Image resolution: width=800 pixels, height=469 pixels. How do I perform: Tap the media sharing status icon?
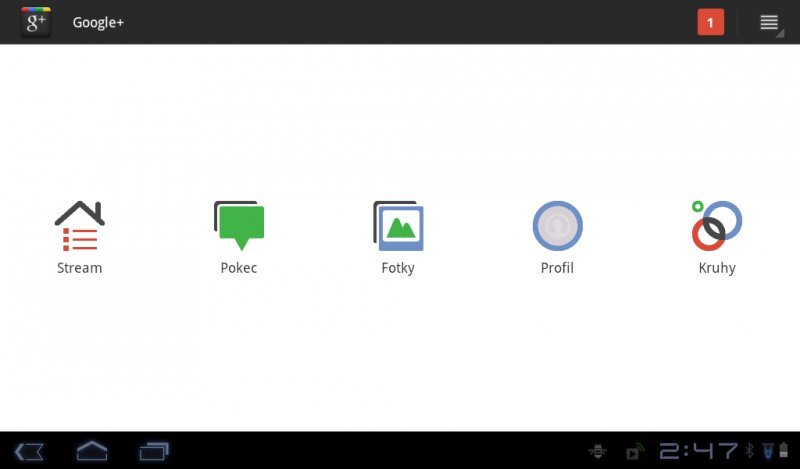pos(635,451)
